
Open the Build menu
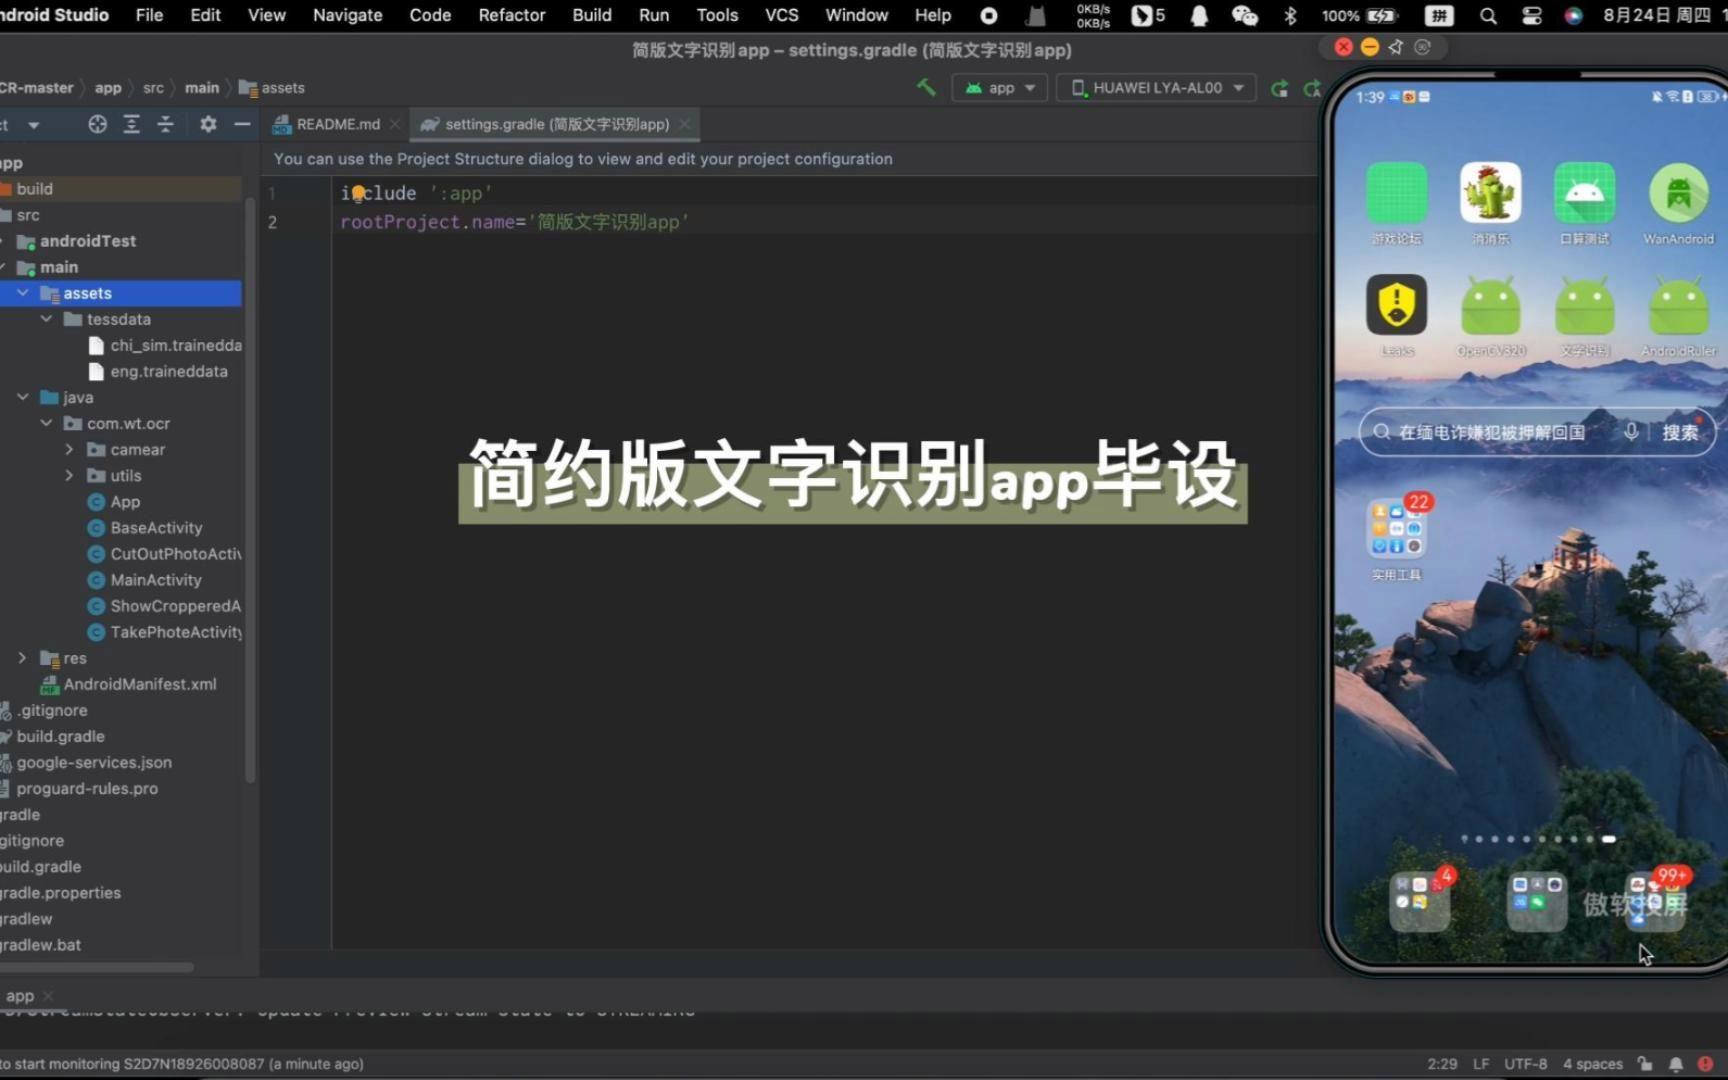(x=591, y=15)
